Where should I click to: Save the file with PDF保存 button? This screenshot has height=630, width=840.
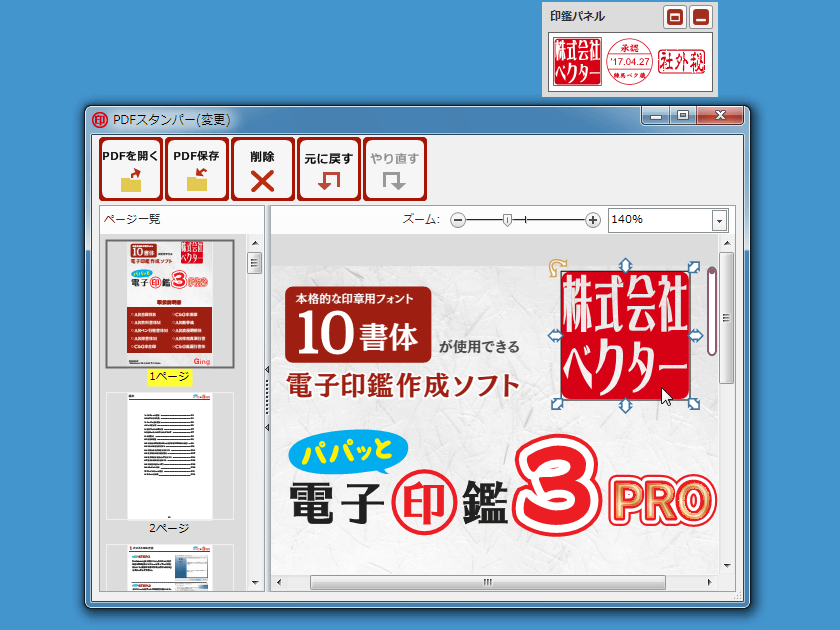click(x=197, y=169)
